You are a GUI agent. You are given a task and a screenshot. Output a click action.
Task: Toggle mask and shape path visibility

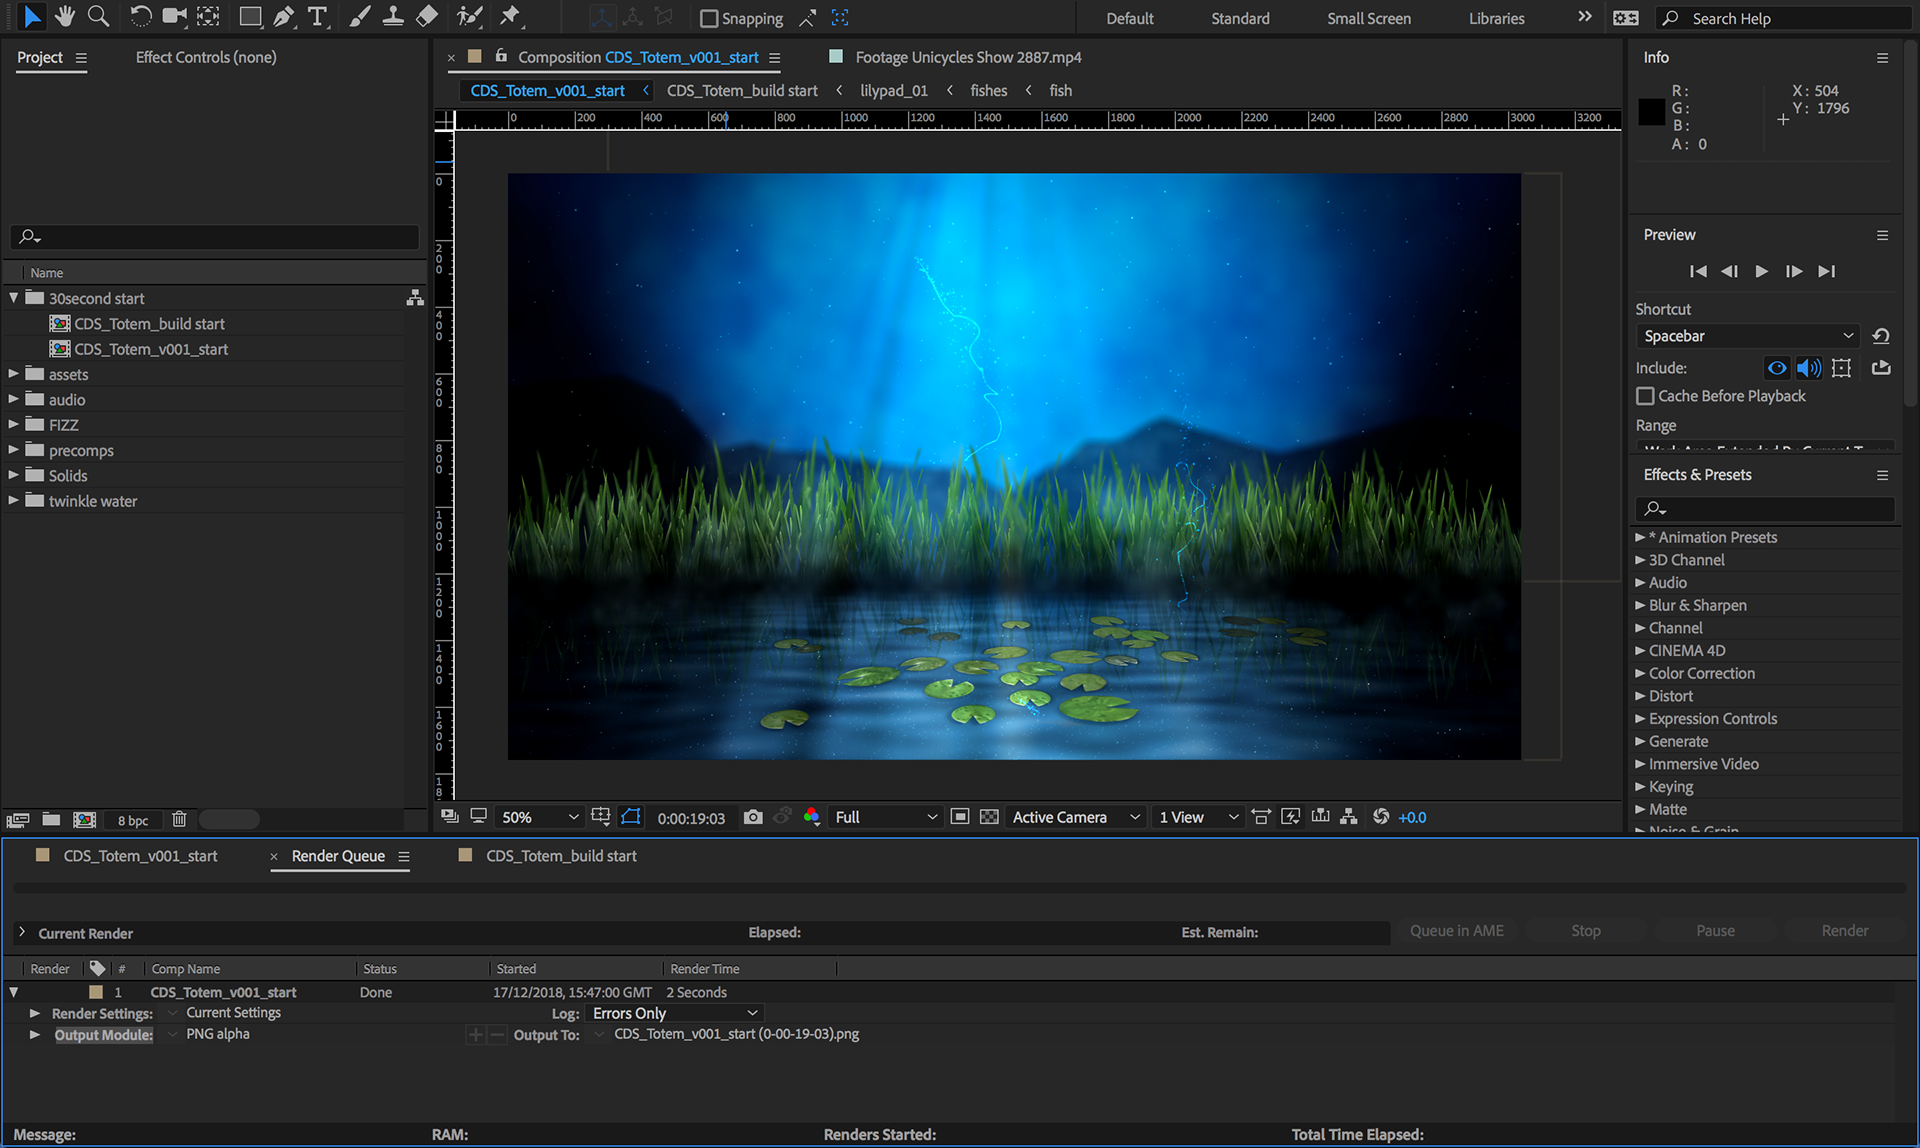[631, 817]
